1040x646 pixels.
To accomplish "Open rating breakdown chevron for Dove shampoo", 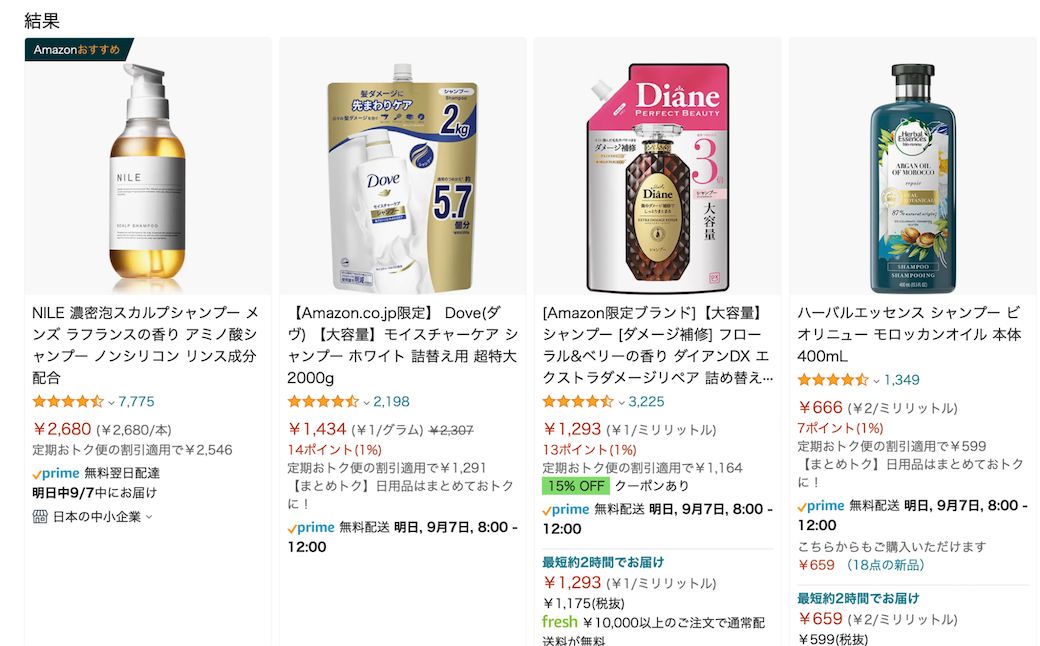I will tap(366, 402).
